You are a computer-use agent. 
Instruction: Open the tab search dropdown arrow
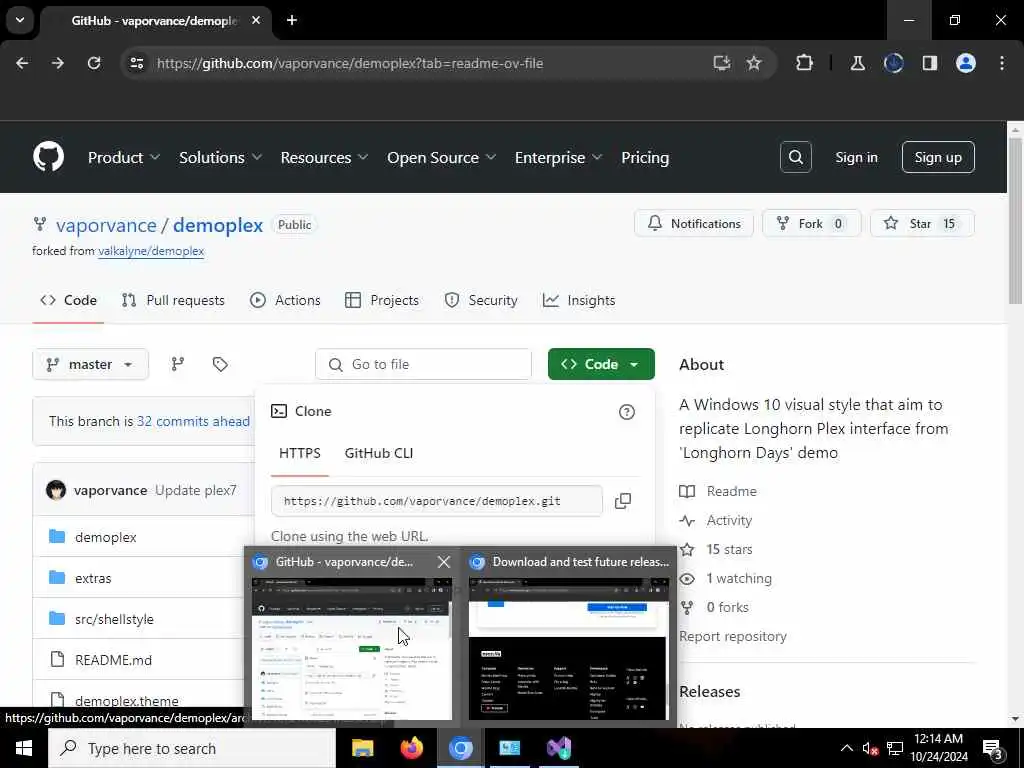point(20,20)
